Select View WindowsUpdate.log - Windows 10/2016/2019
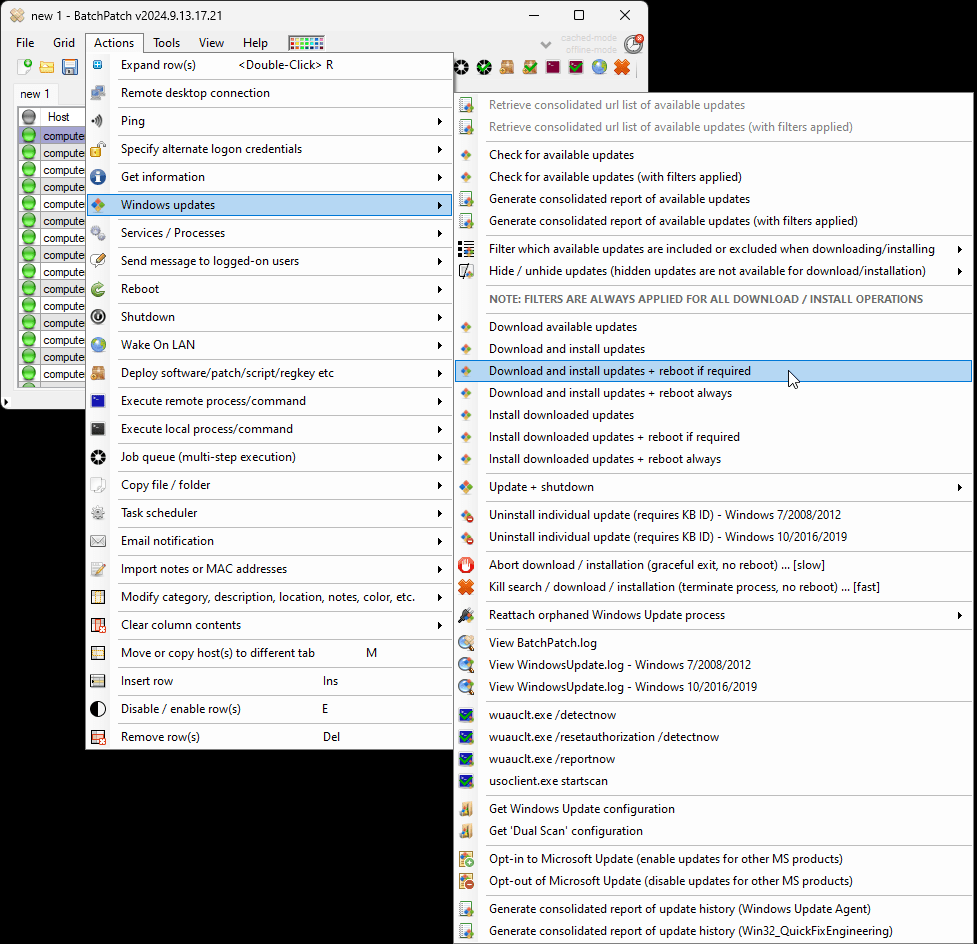 coord(623,687)
